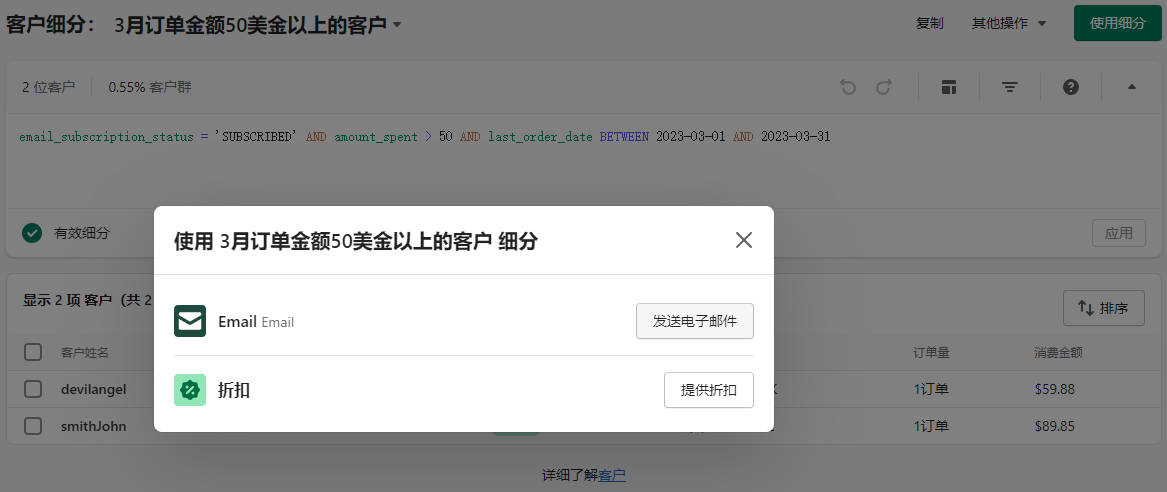Click the 提供折扣 button

[x=709, y=390]
